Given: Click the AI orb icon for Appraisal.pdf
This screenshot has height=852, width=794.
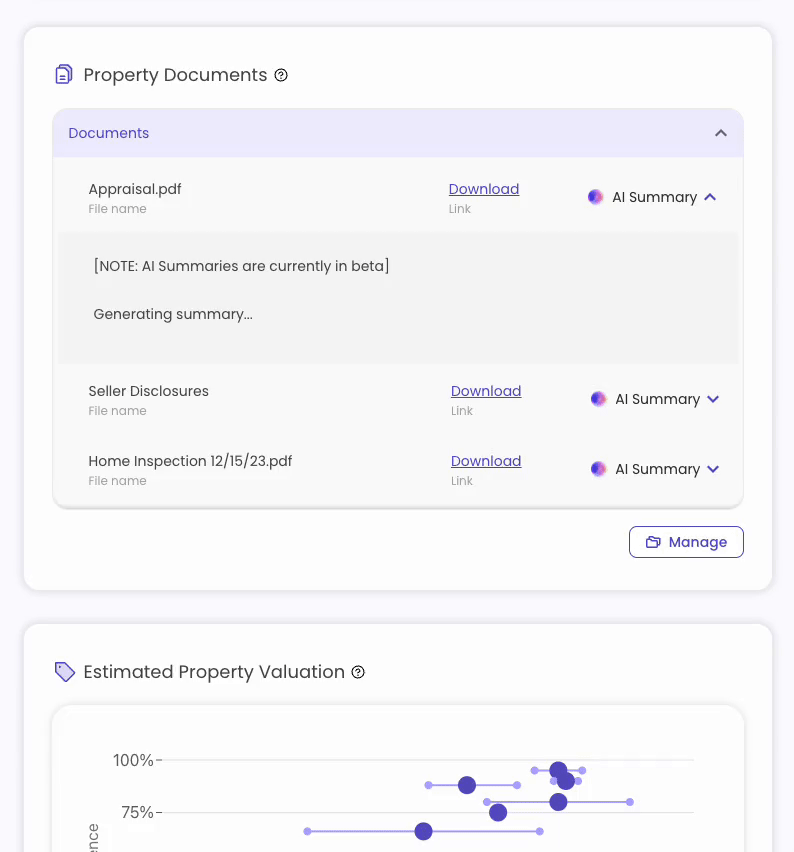Looking at the screenshot, I should click(596, 197).
